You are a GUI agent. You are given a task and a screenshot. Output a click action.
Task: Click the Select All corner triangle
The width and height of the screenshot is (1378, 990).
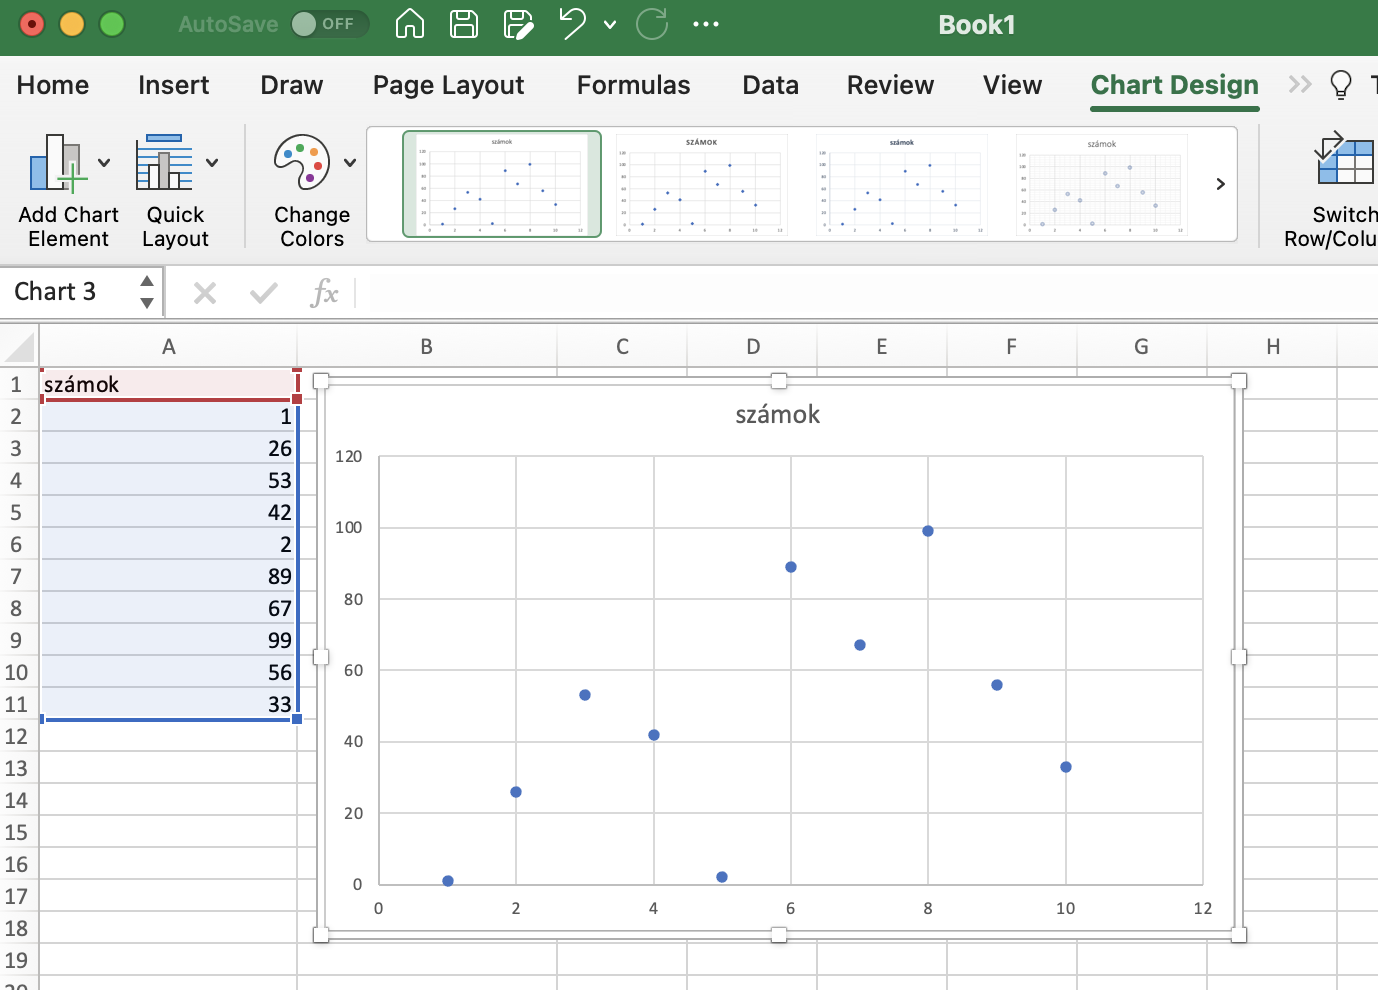[19, 347]
